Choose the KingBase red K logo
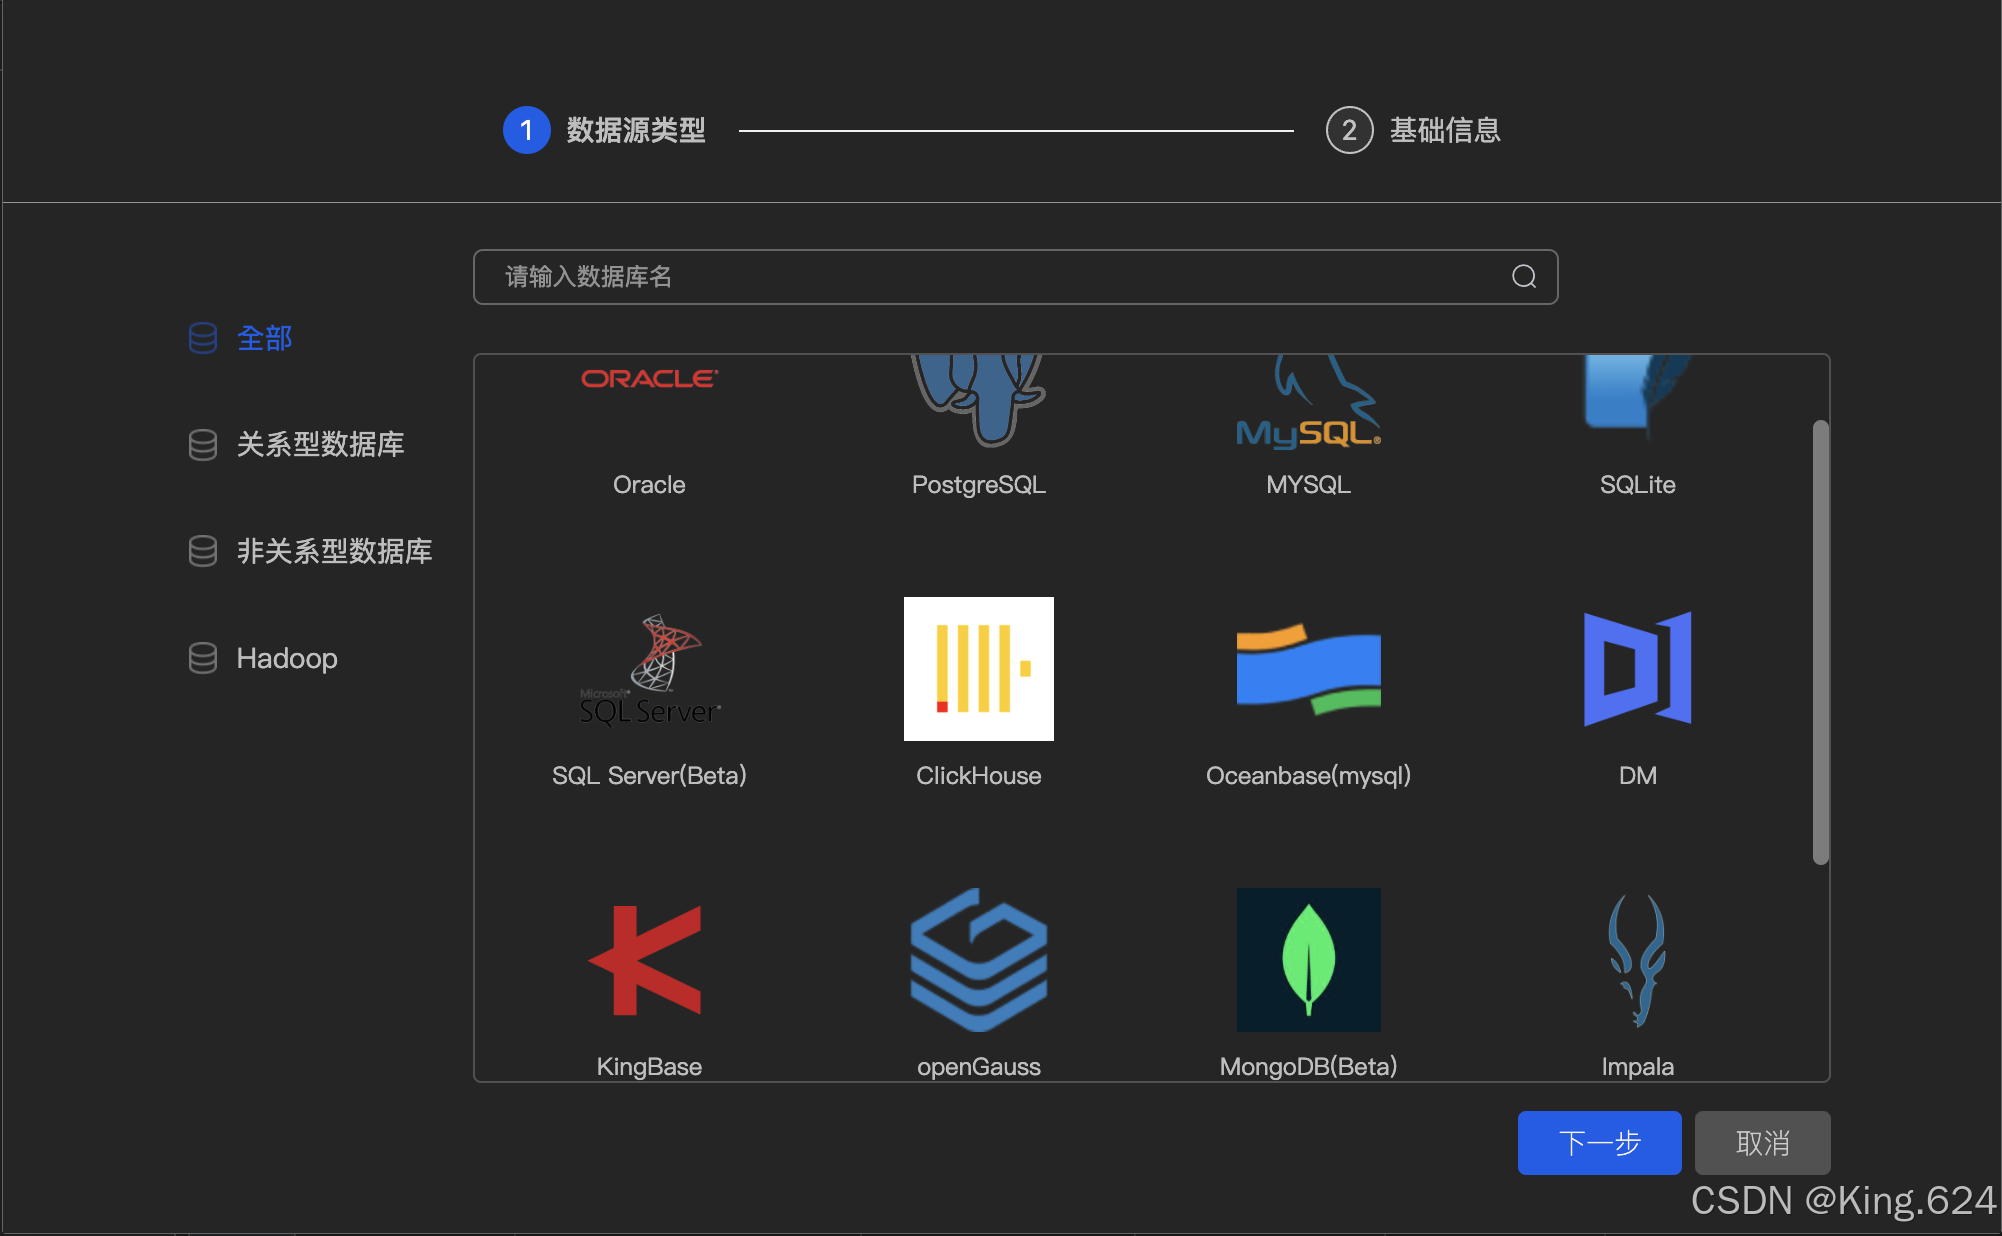Viewport: 2002px width, 1236px height. coord(649,960)
